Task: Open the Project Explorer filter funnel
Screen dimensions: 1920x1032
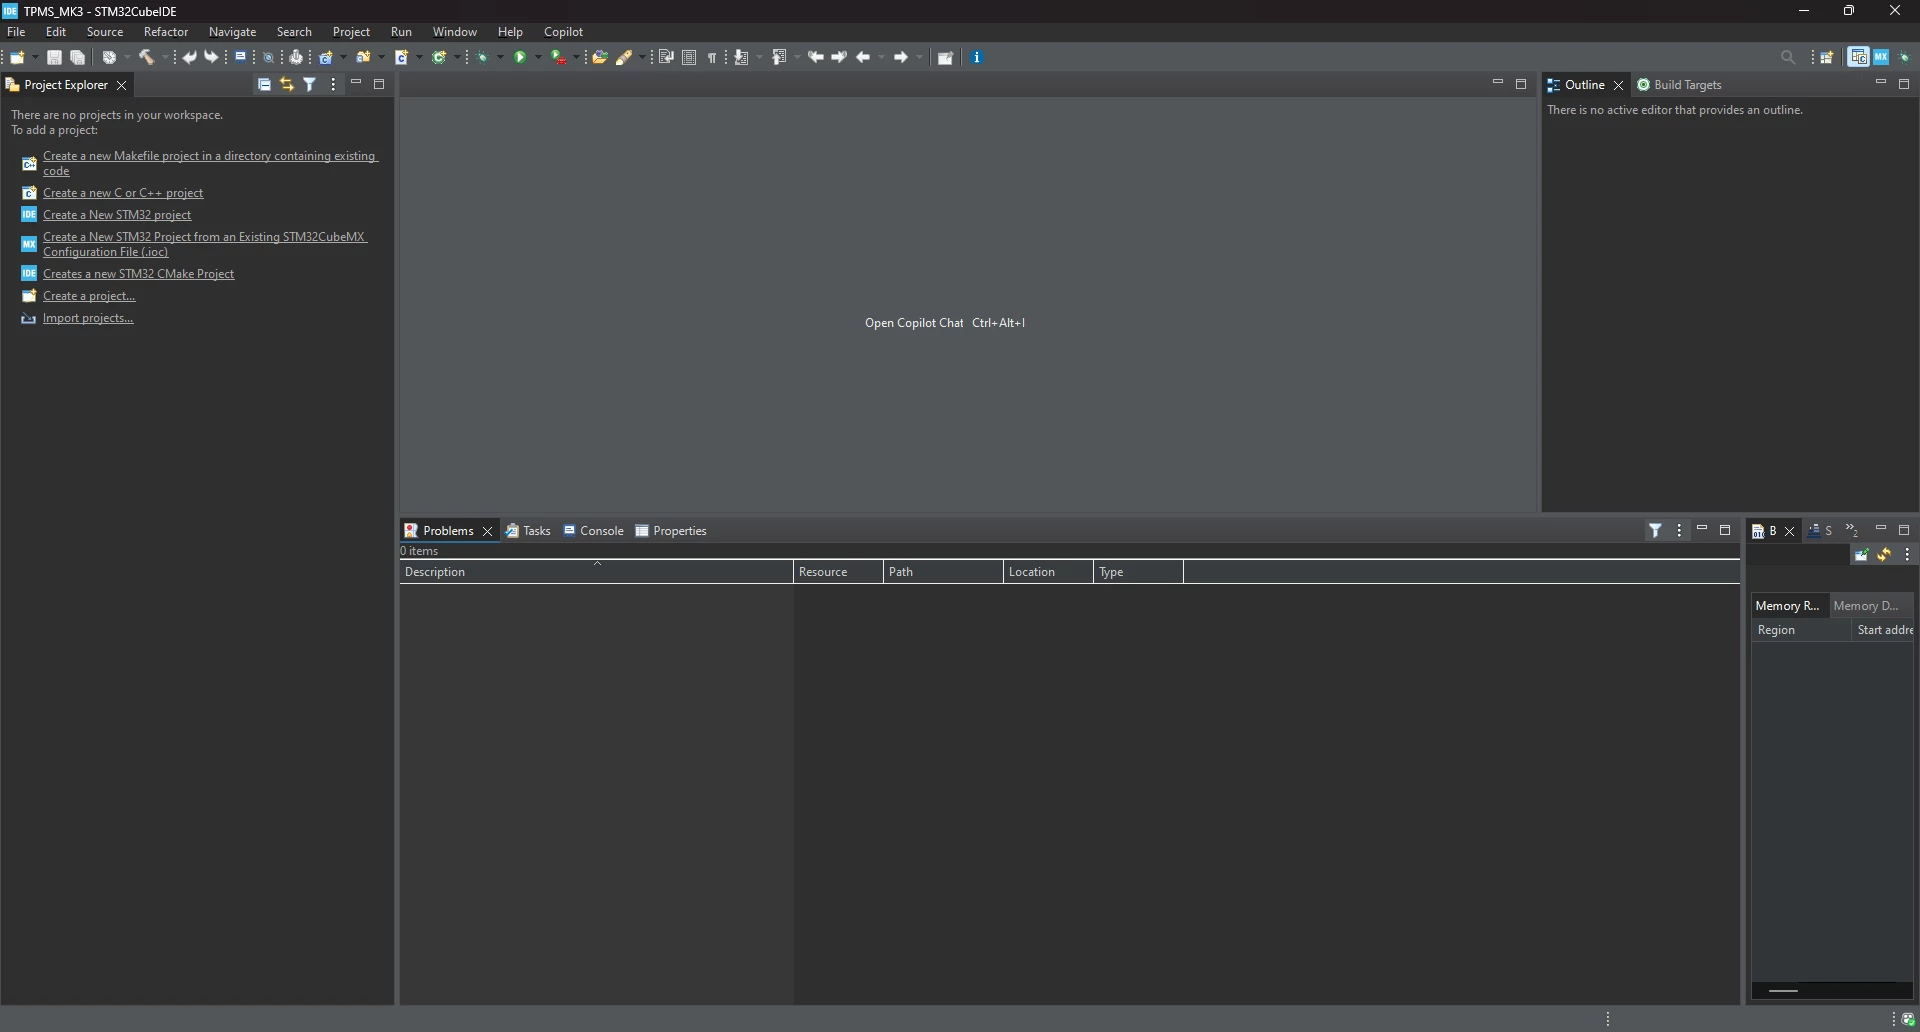Action: pos(310,85)
